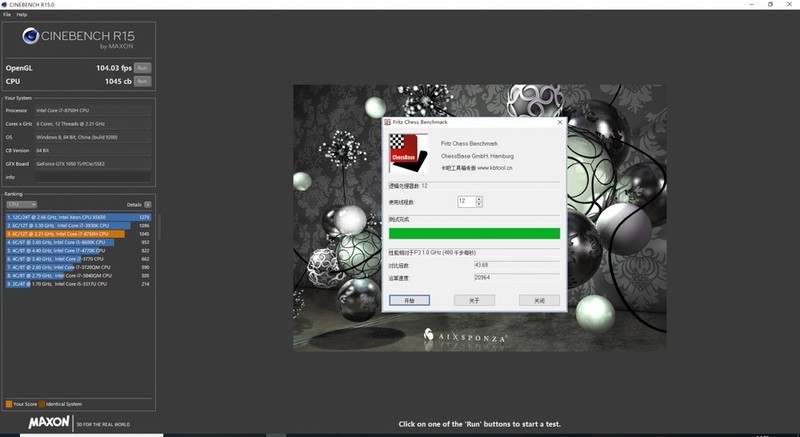This screenshot has height=437, width=800.
Task: Click the 关于 about button in Fritz
Action: pos(474,300)
